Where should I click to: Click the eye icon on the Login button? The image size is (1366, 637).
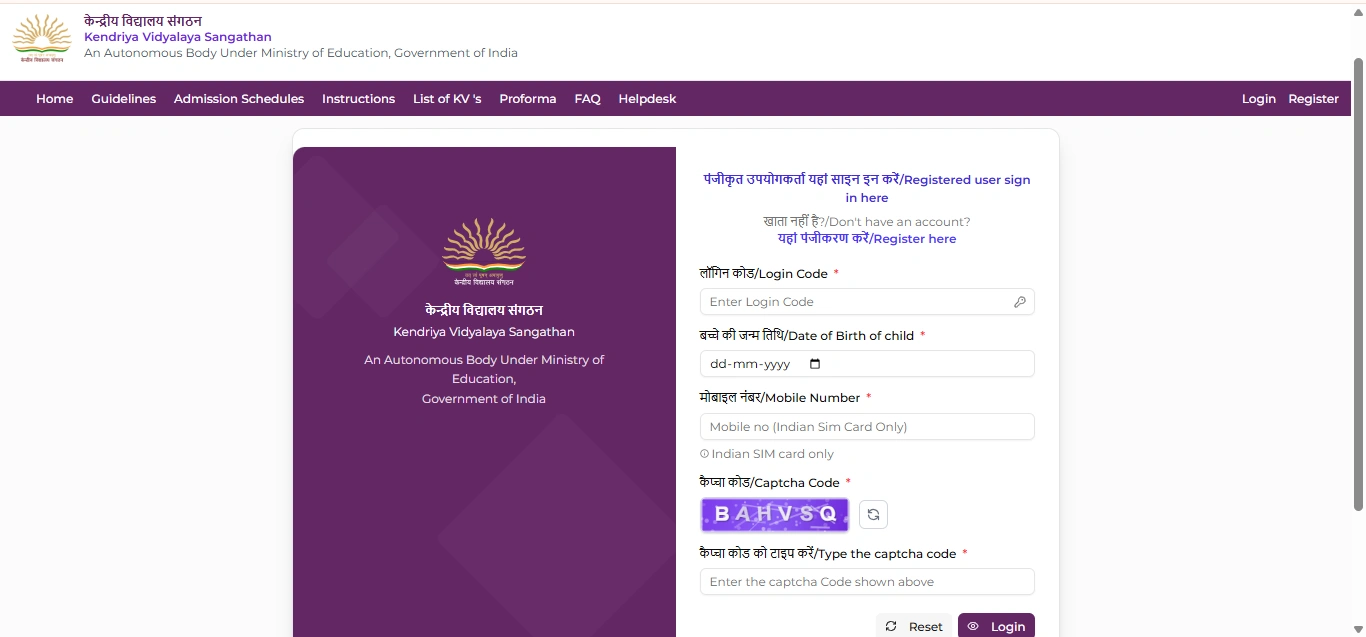pyautogui.click(x=972, y=626)
